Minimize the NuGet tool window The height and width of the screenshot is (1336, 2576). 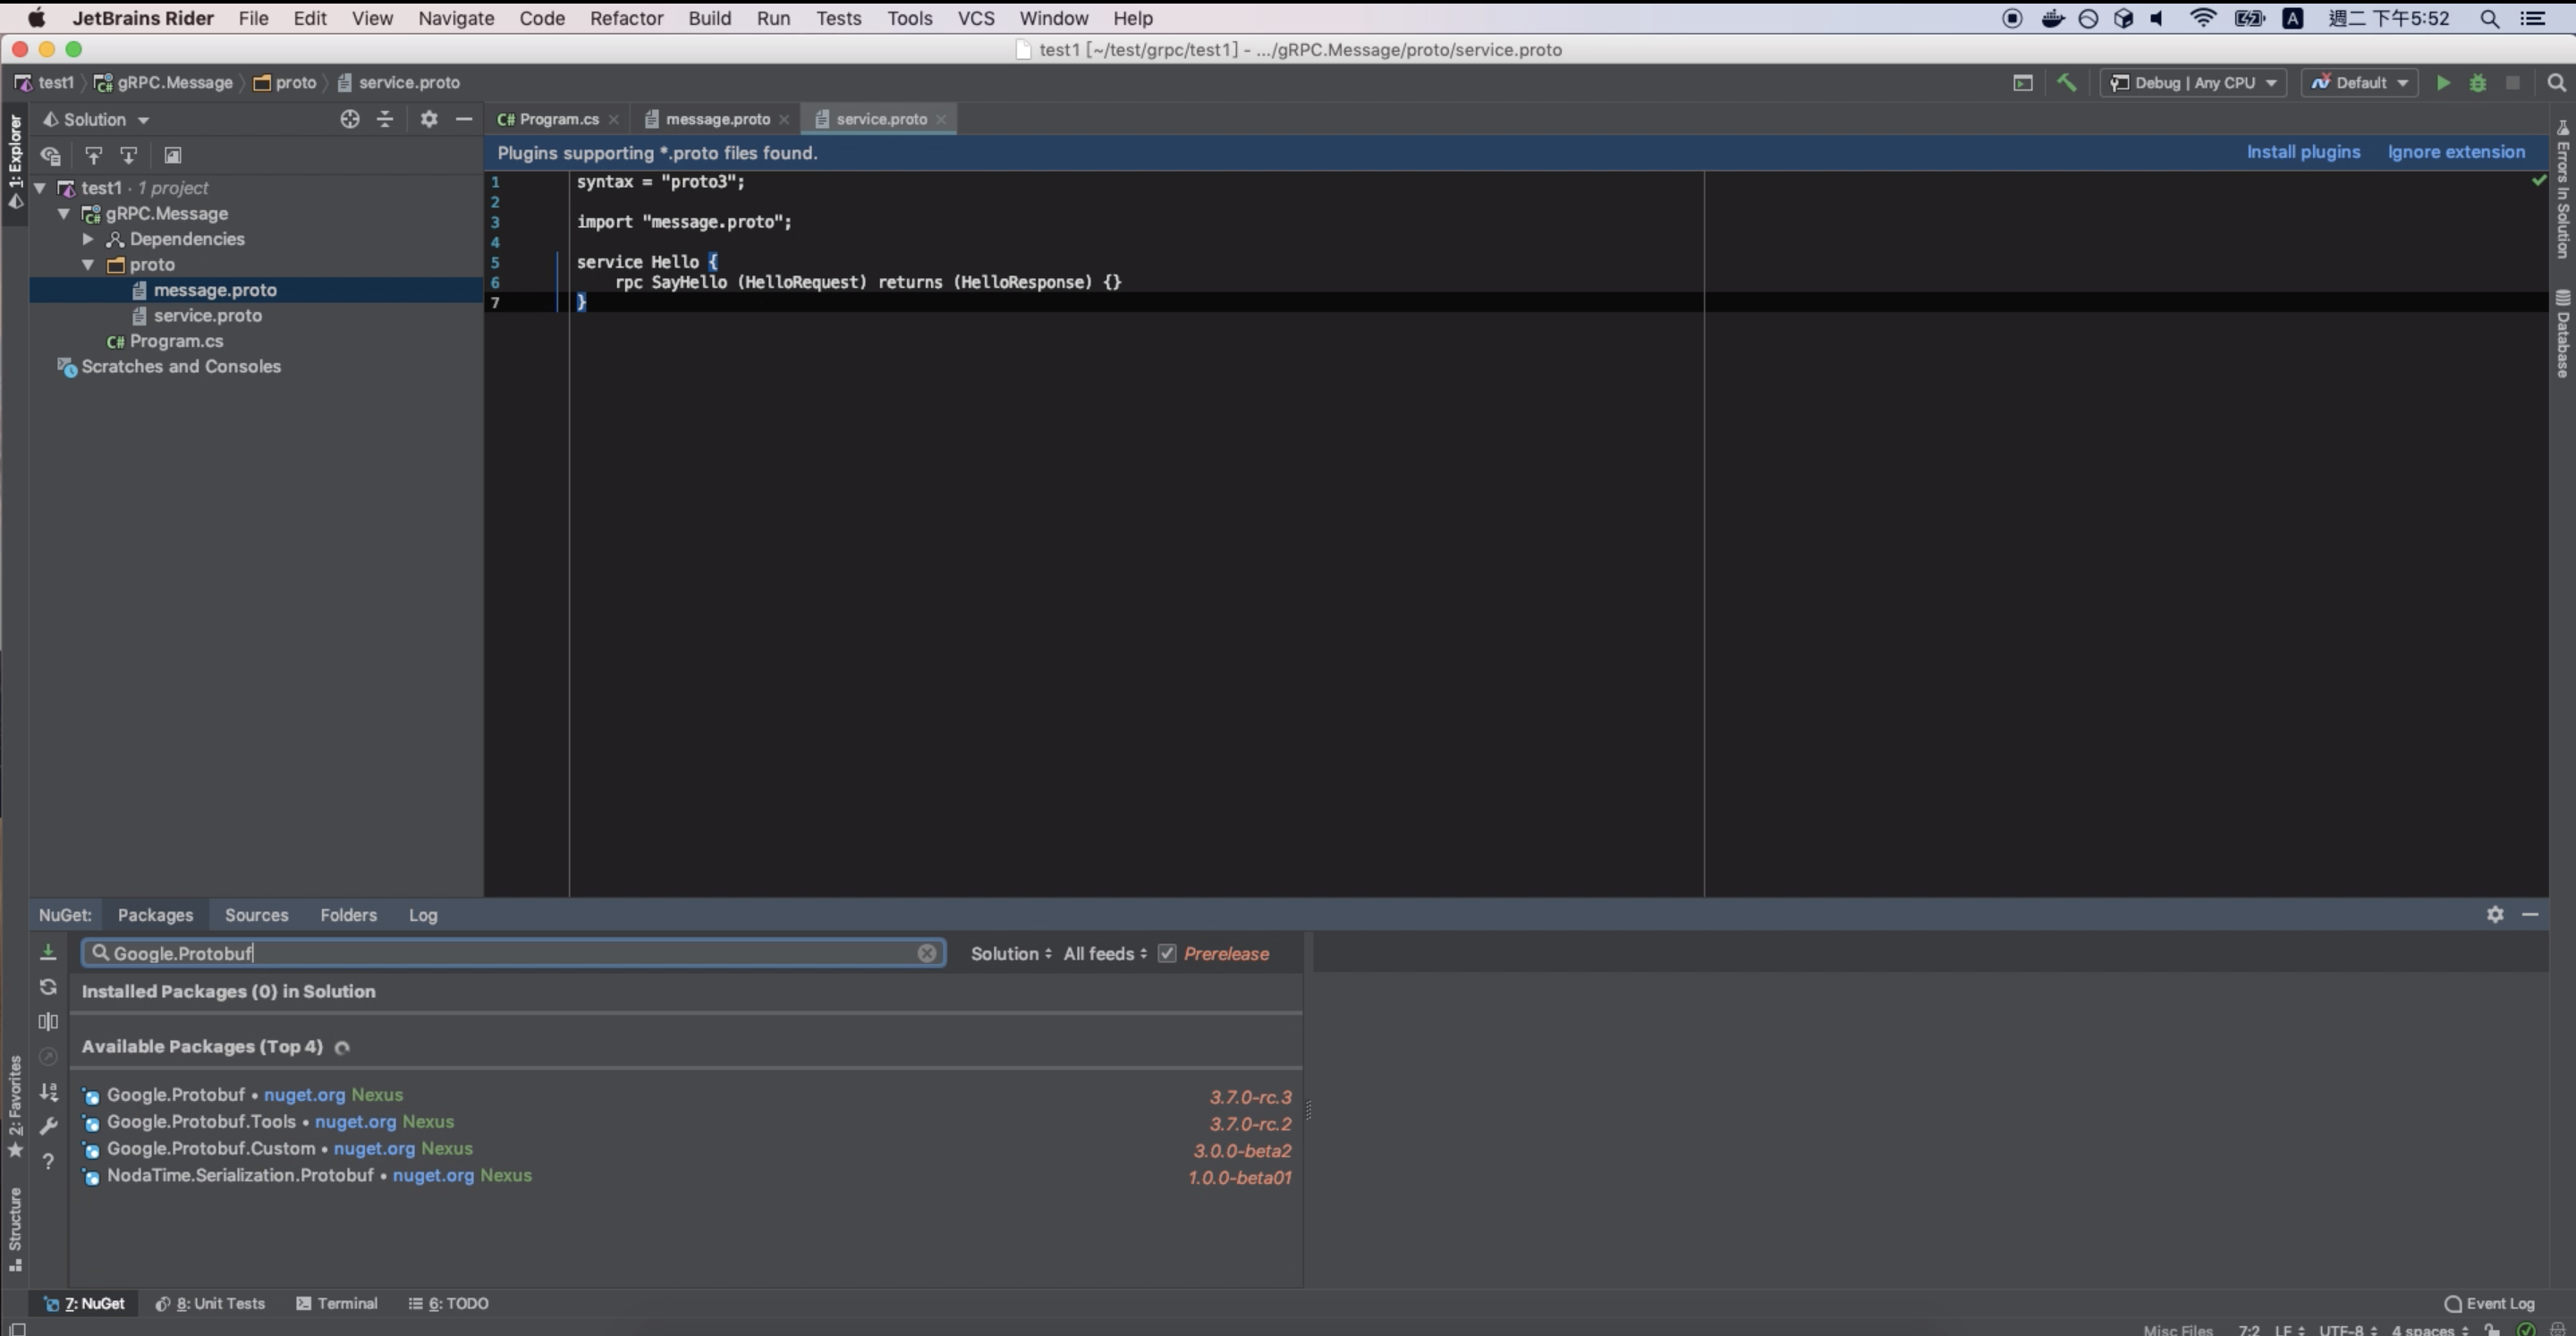[2530, 915]
